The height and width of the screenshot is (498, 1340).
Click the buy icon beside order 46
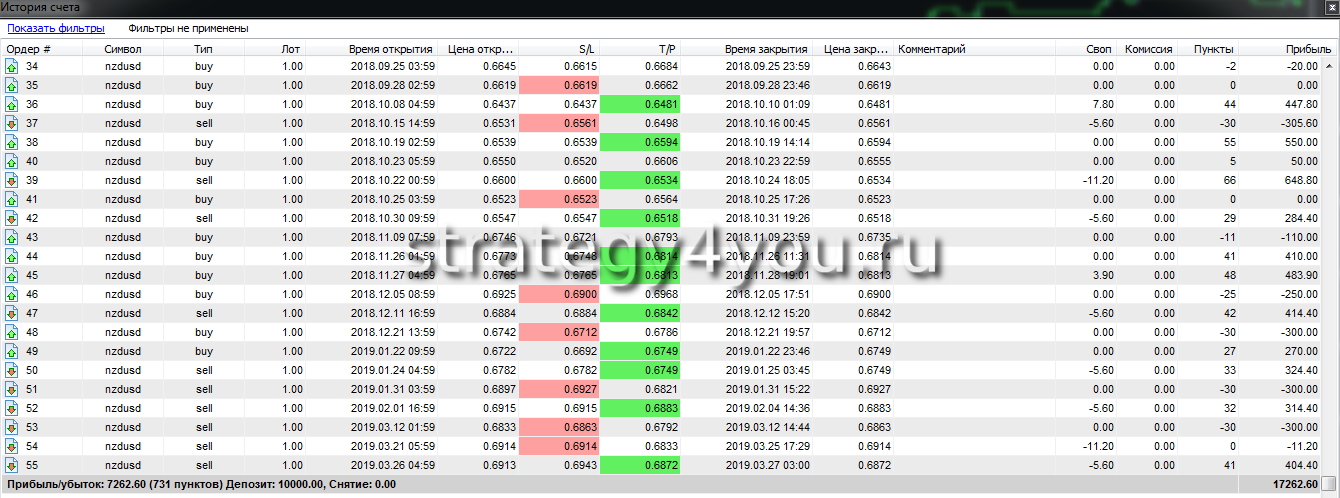coord(12,294)
